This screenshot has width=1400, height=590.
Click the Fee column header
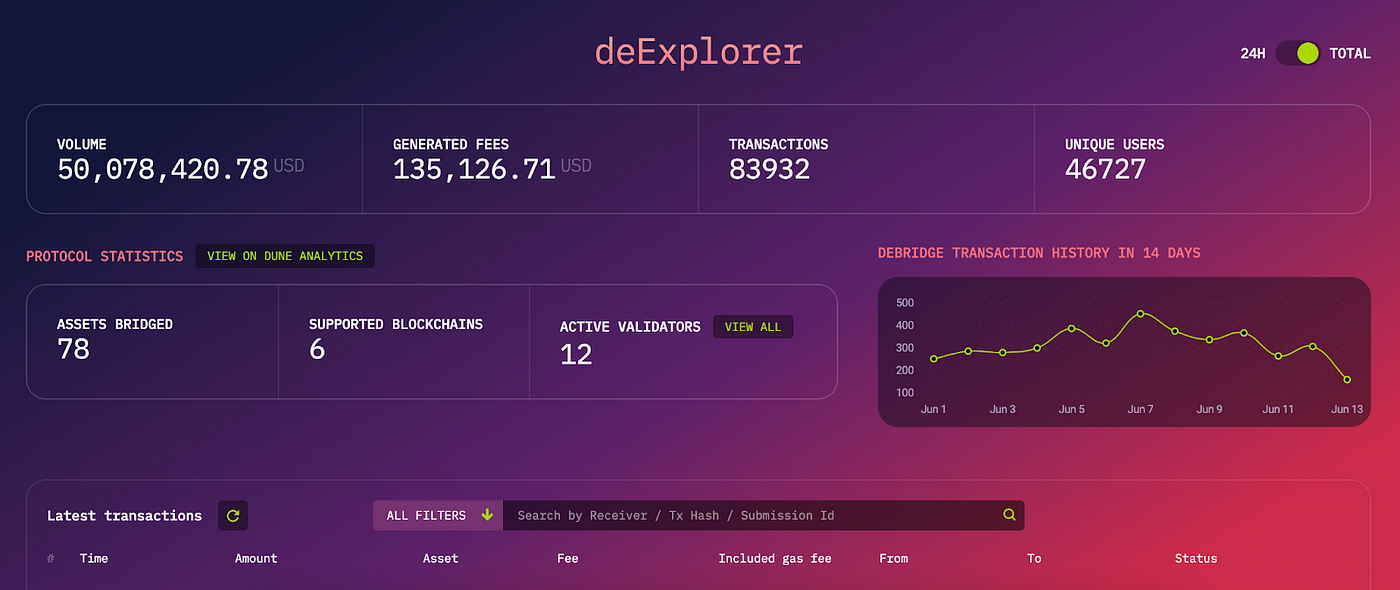pos(568,558)
